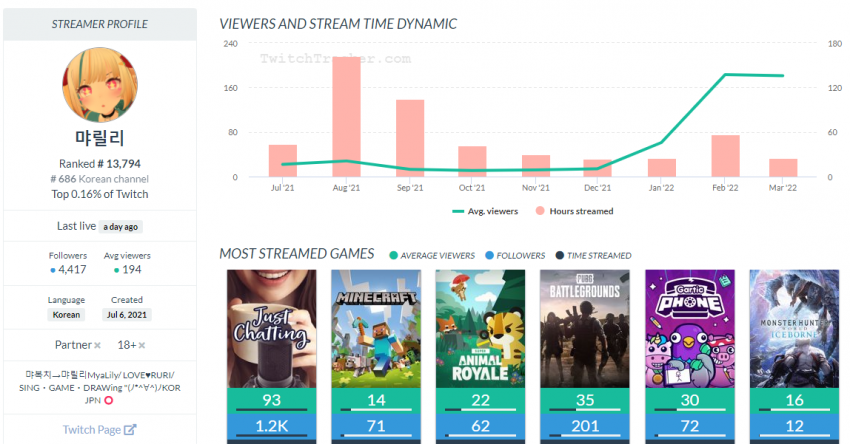Open the Twitch Page link

[x=99, y=430]
